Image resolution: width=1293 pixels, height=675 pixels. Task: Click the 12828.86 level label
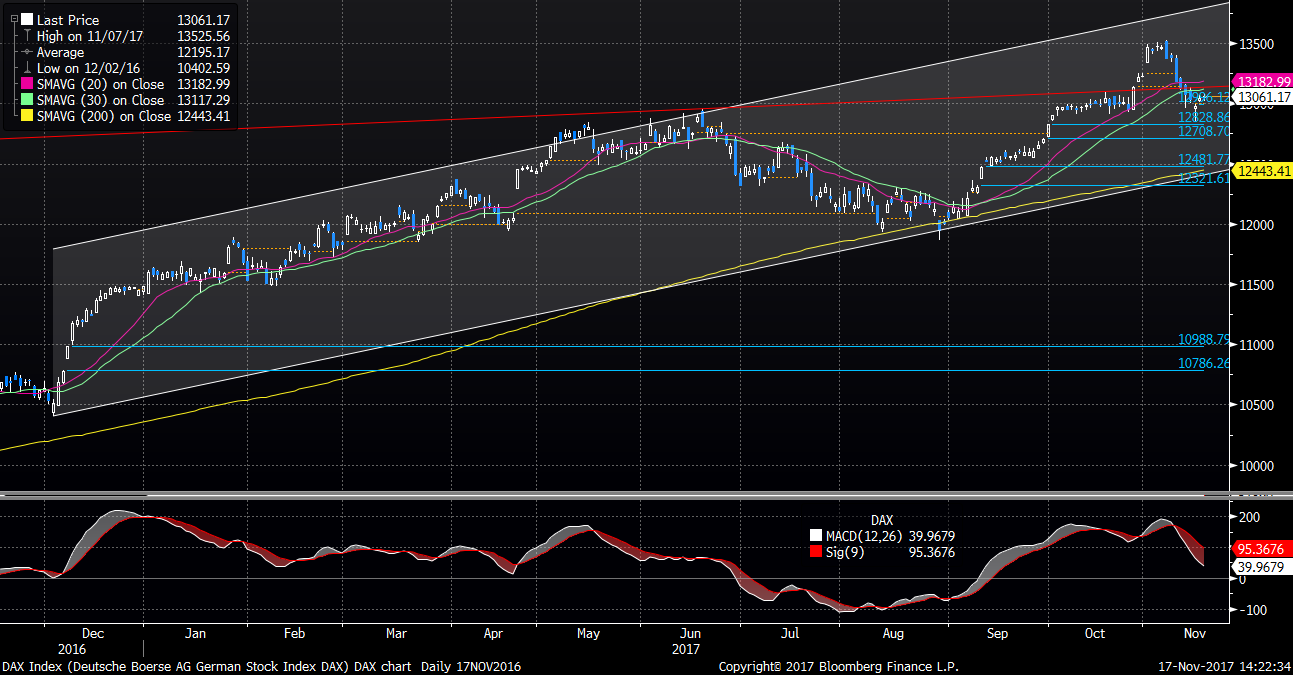pyautogui.click(x=1203, y=117)
